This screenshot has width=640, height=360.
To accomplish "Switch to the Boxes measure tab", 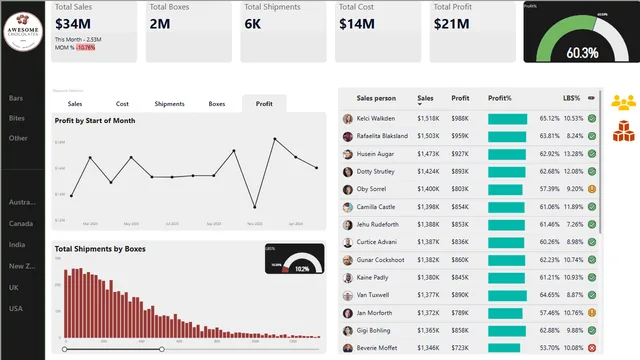I will 217,104.
